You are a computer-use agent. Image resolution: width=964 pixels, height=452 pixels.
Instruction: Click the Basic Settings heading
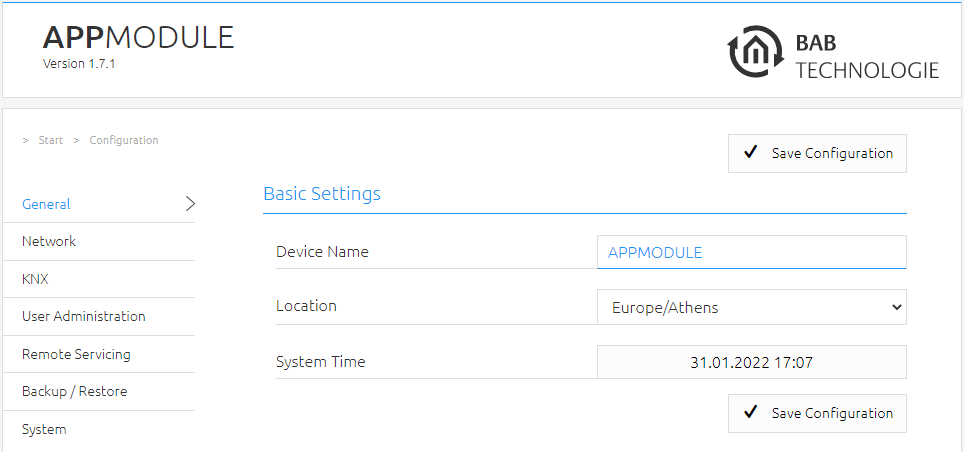(322, 194)
